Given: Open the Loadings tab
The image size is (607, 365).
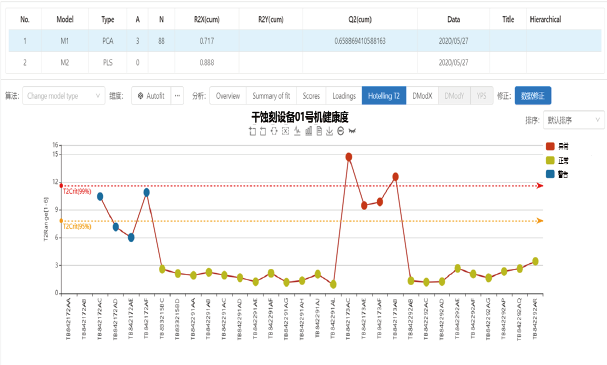Looking at the screenshot, I should (344, 96).
